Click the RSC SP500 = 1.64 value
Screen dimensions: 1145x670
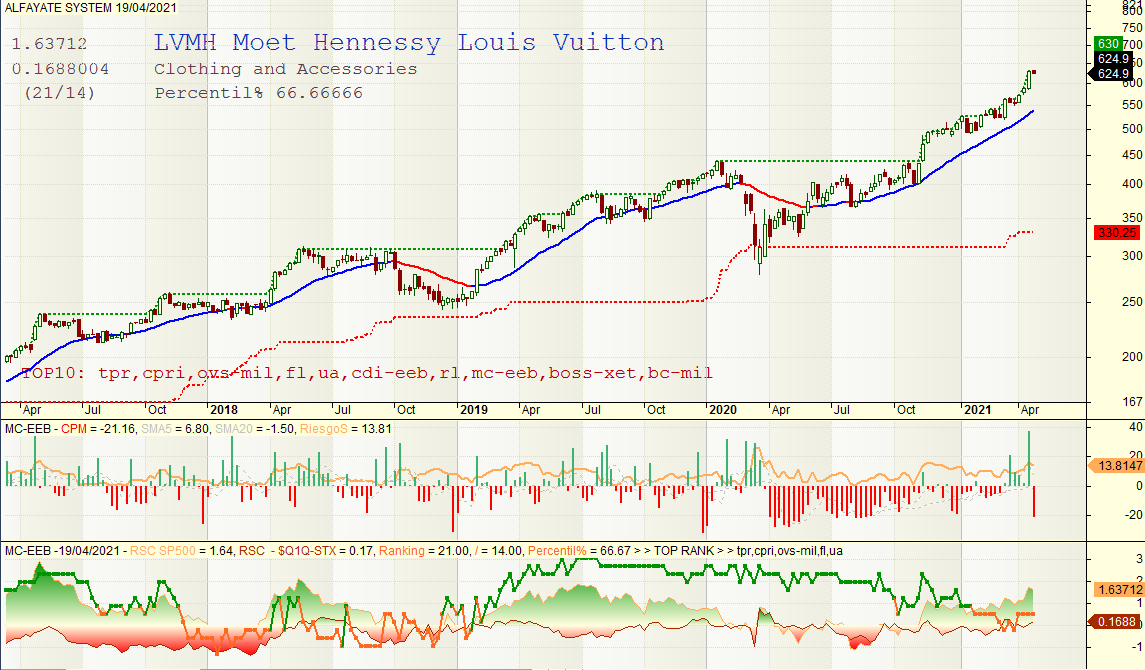pos(183,551)
